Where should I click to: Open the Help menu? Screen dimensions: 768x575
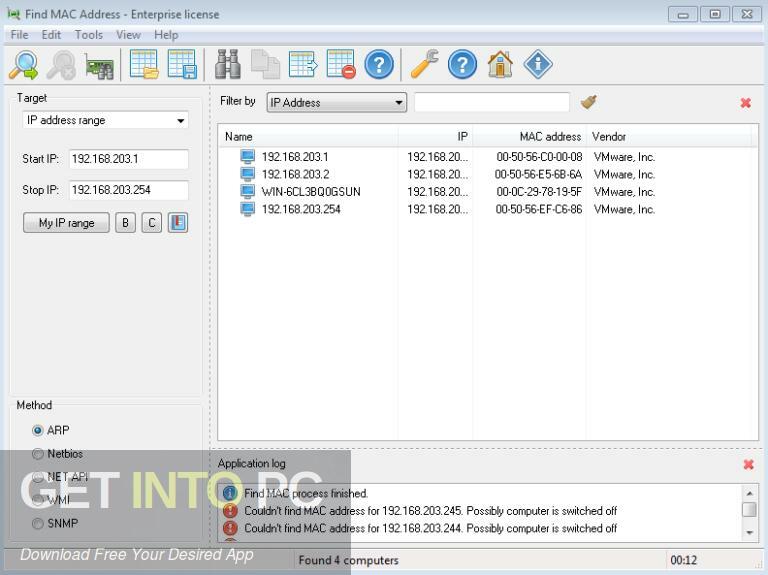166,35
